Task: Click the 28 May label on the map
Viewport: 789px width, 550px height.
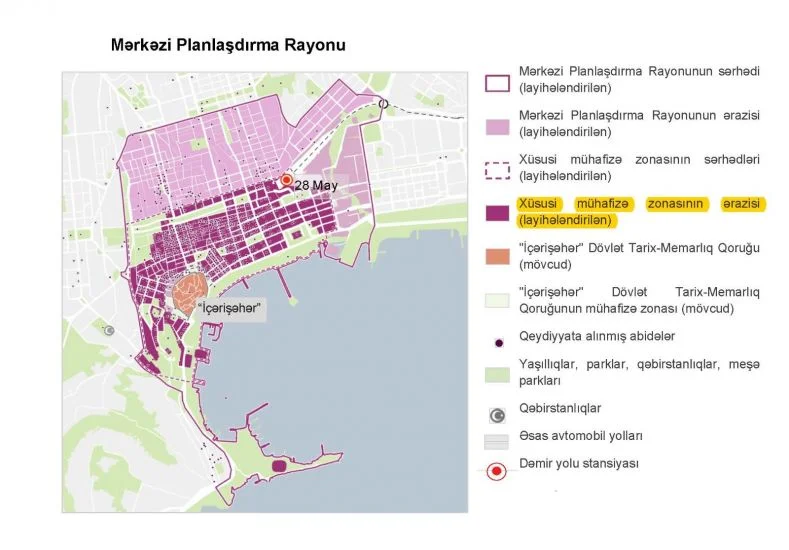Action: (316, 185)
